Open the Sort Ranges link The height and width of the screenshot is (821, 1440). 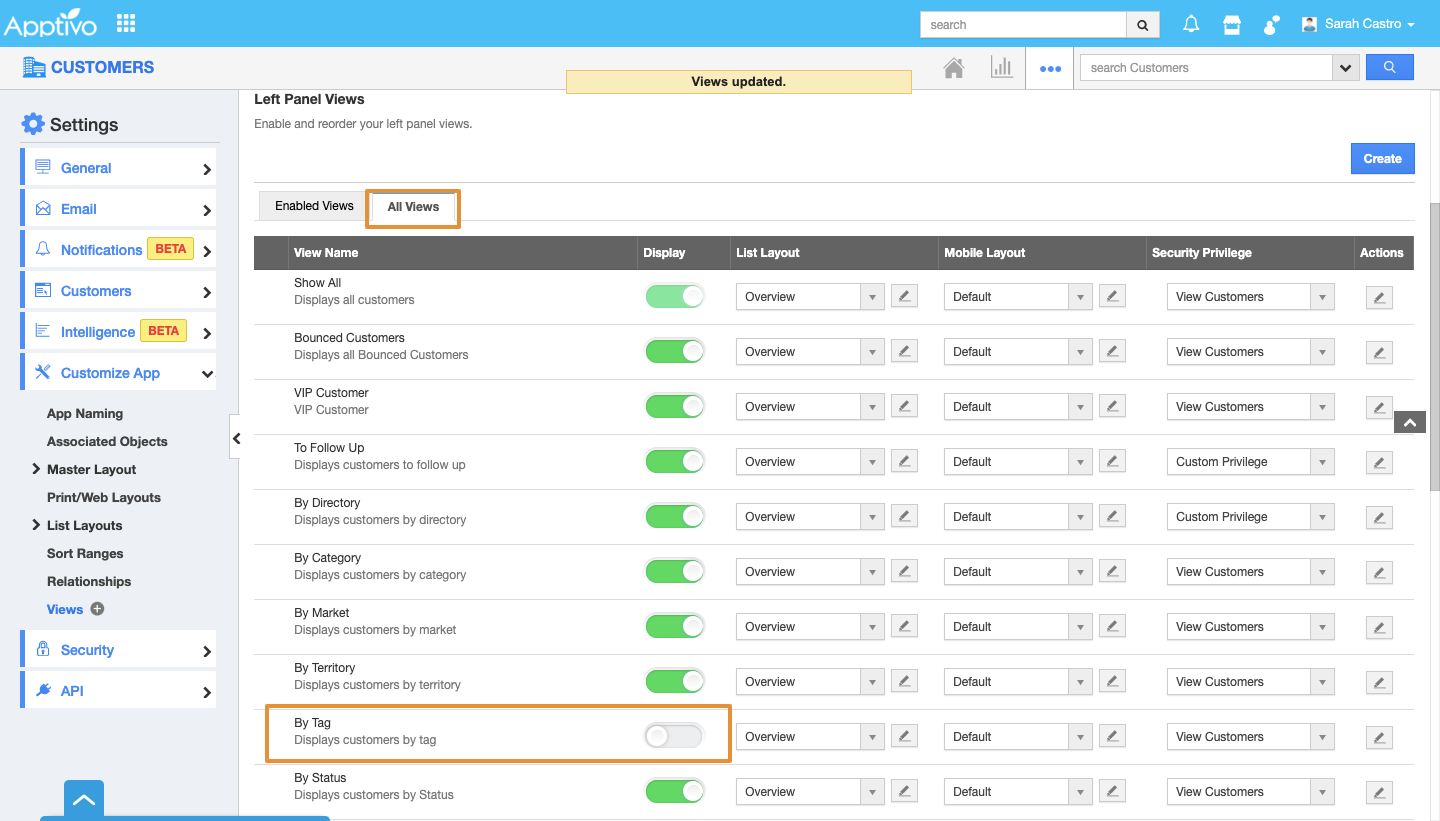(x=85, y=553)
